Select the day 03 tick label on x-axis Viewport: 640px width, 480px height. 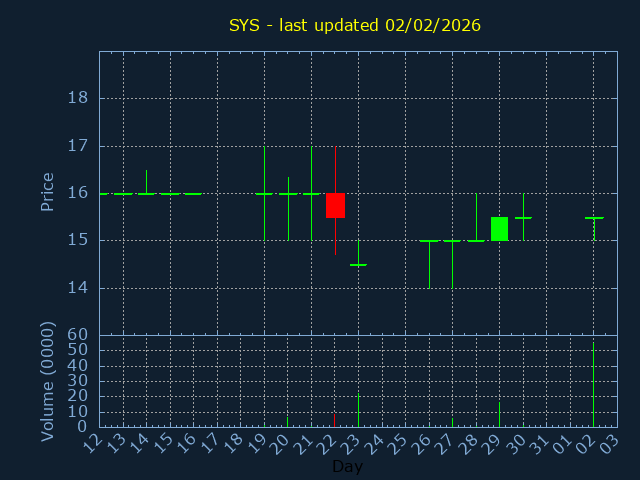609,443
